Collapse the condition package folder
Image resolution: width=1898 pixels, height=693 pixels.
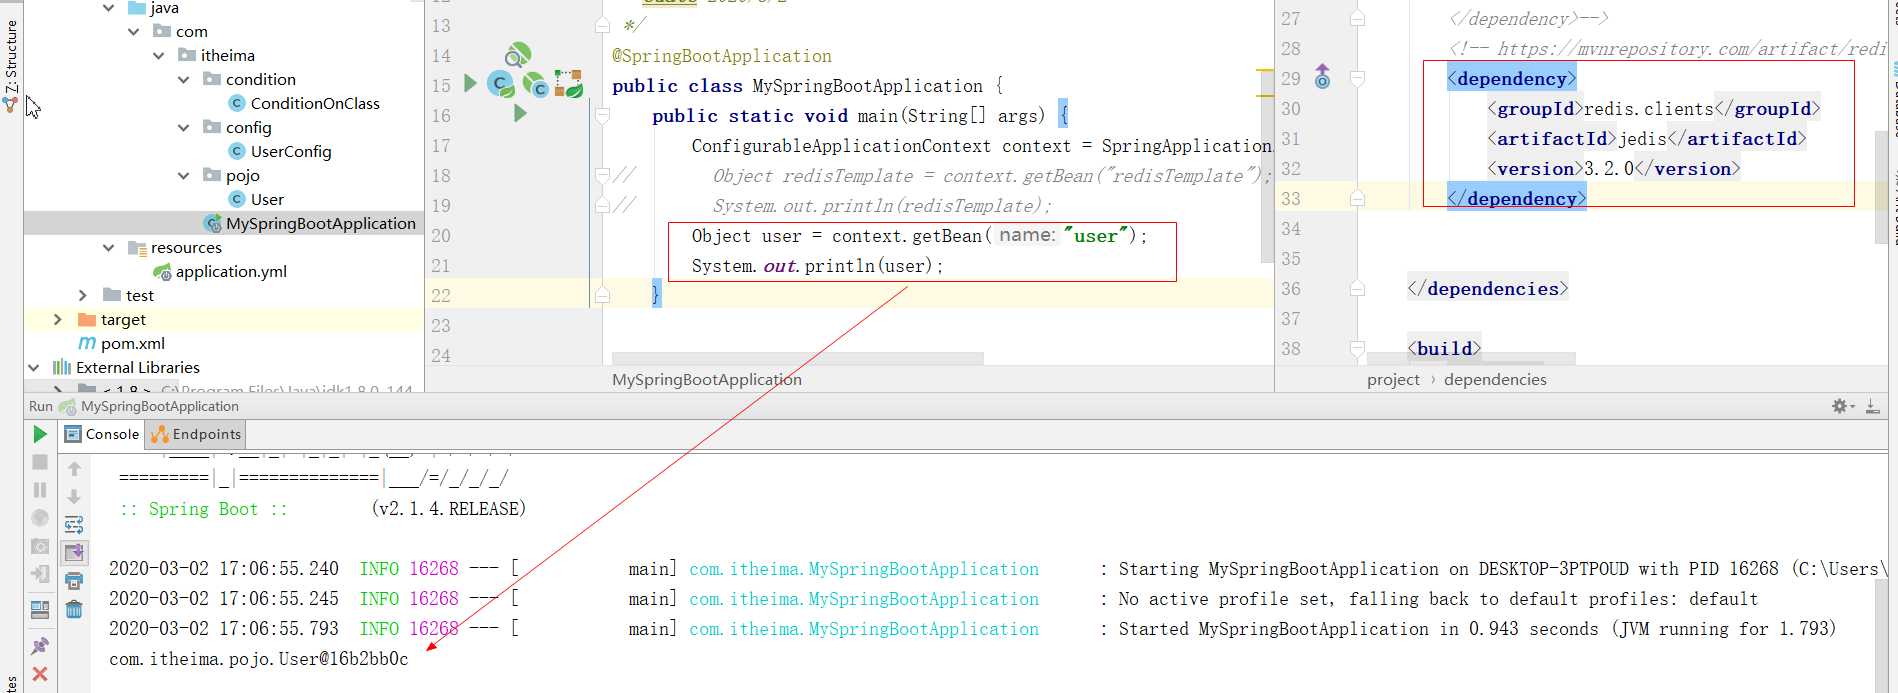[x=184, y=79]
